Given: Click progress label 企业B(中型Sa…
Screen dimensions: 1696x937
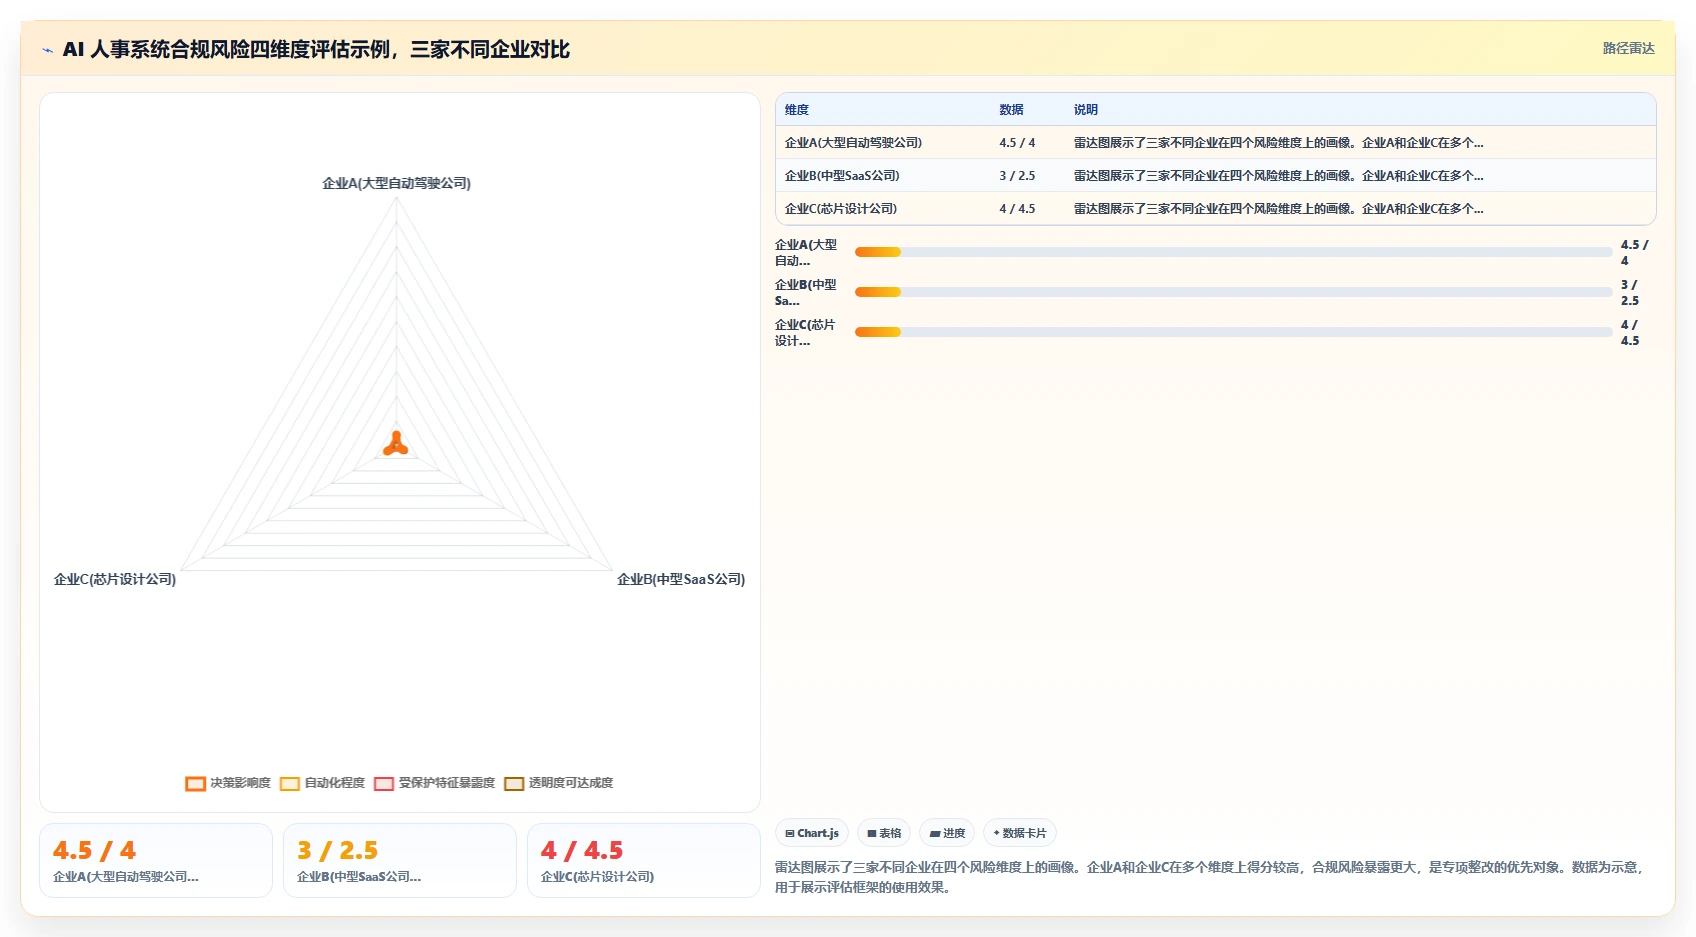Looking at the screenshot, I should (806, 292).
